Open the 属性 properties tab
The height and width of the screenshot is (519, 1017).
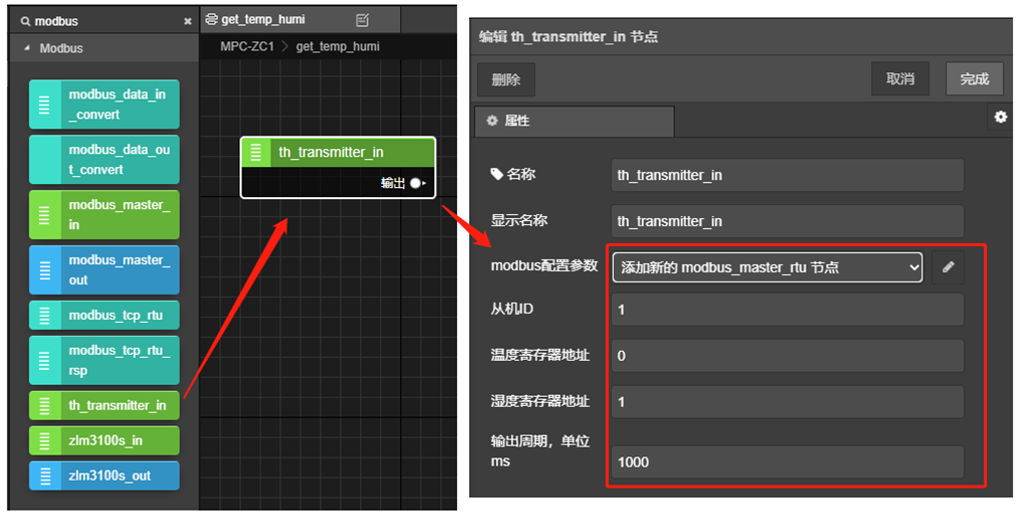point(575,121)
